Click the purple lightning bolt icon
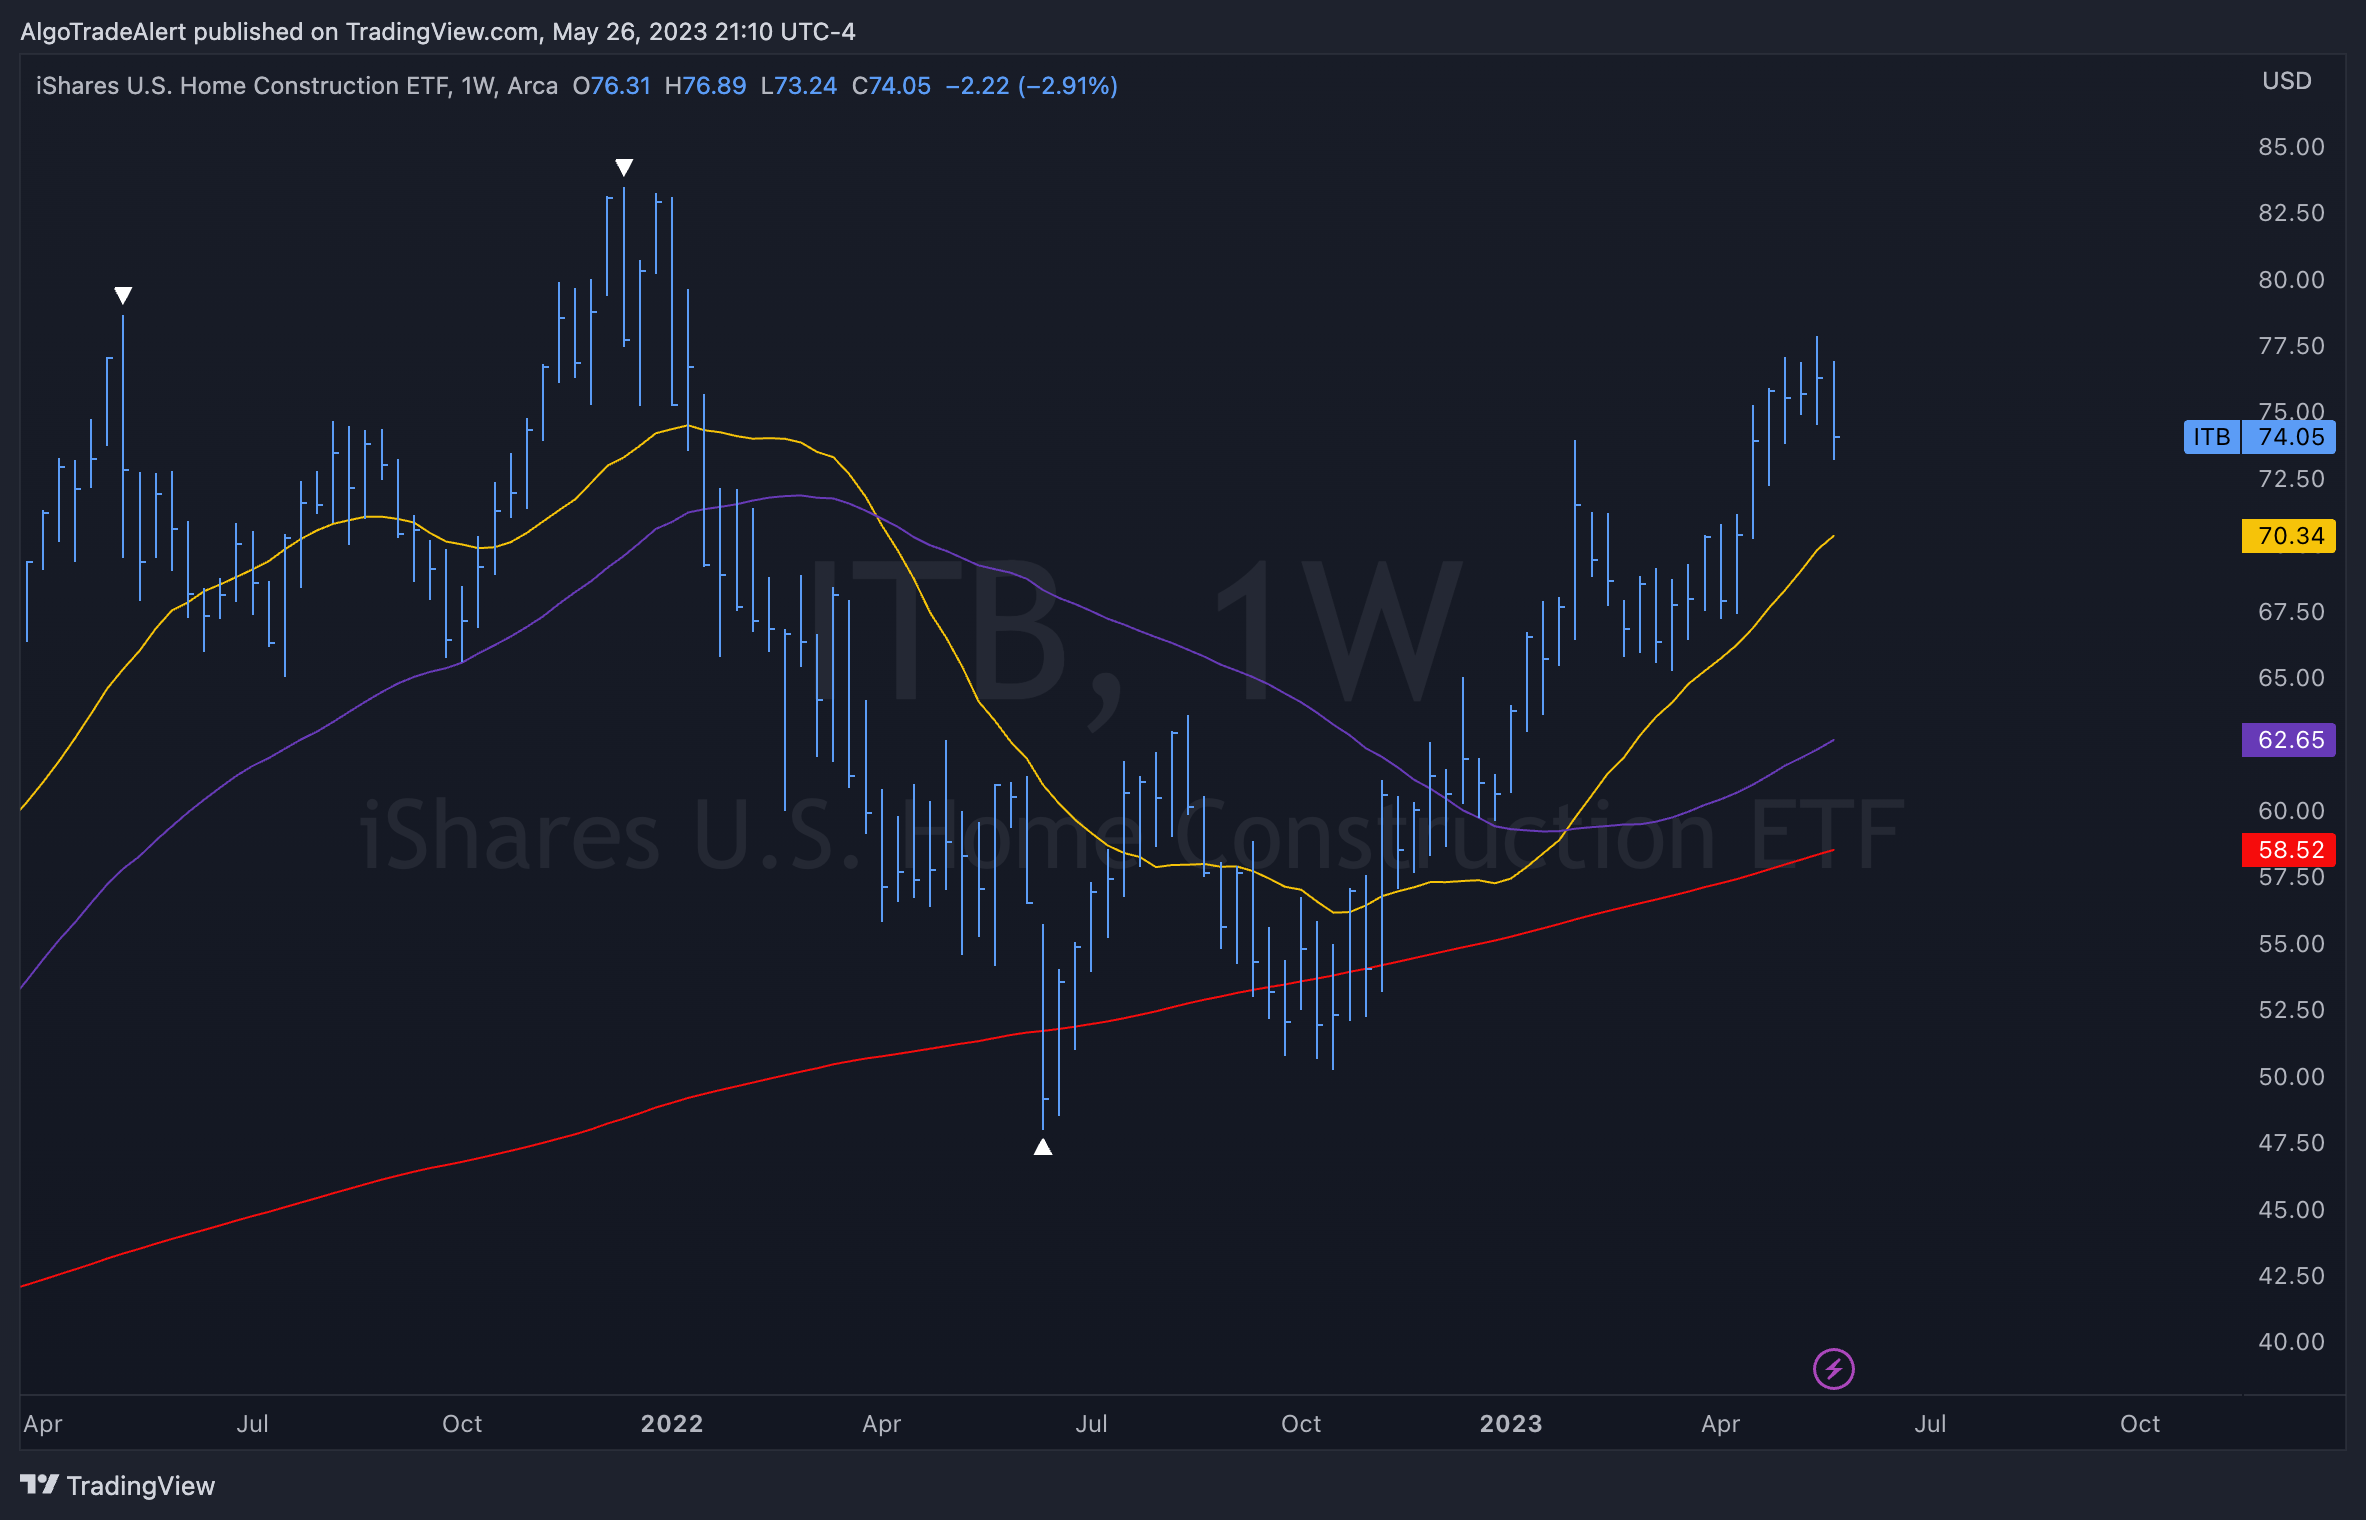Image resolution: width=2366 pixels, height=1520 pixels. point(1833,1369)
